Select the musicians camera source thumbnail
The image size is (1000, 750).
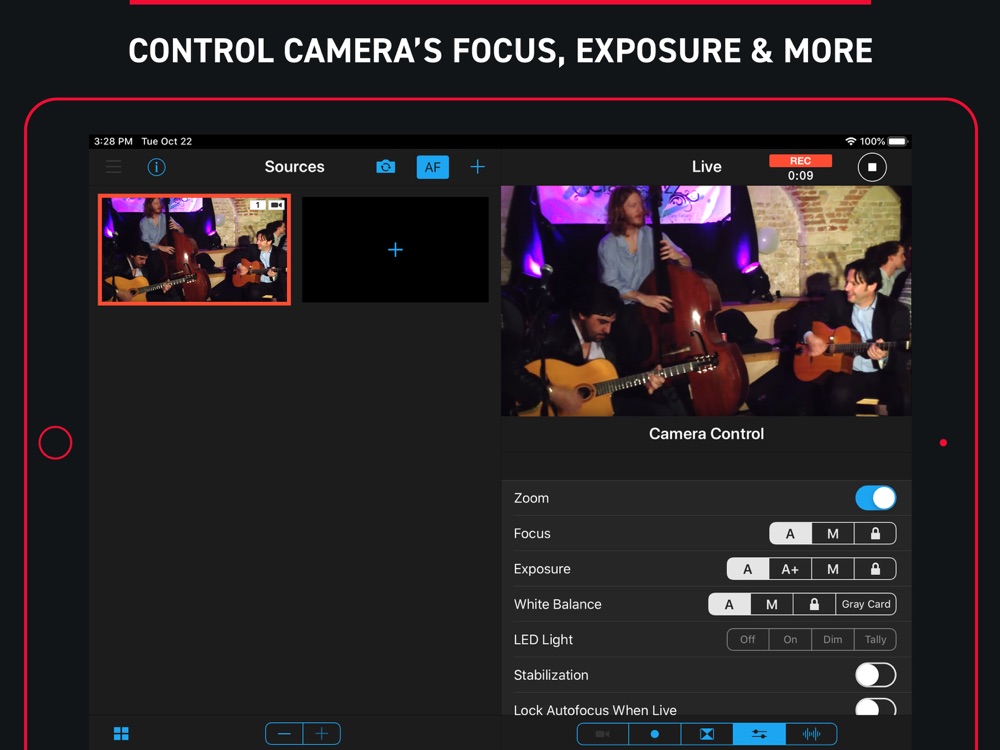pos(195,249)
